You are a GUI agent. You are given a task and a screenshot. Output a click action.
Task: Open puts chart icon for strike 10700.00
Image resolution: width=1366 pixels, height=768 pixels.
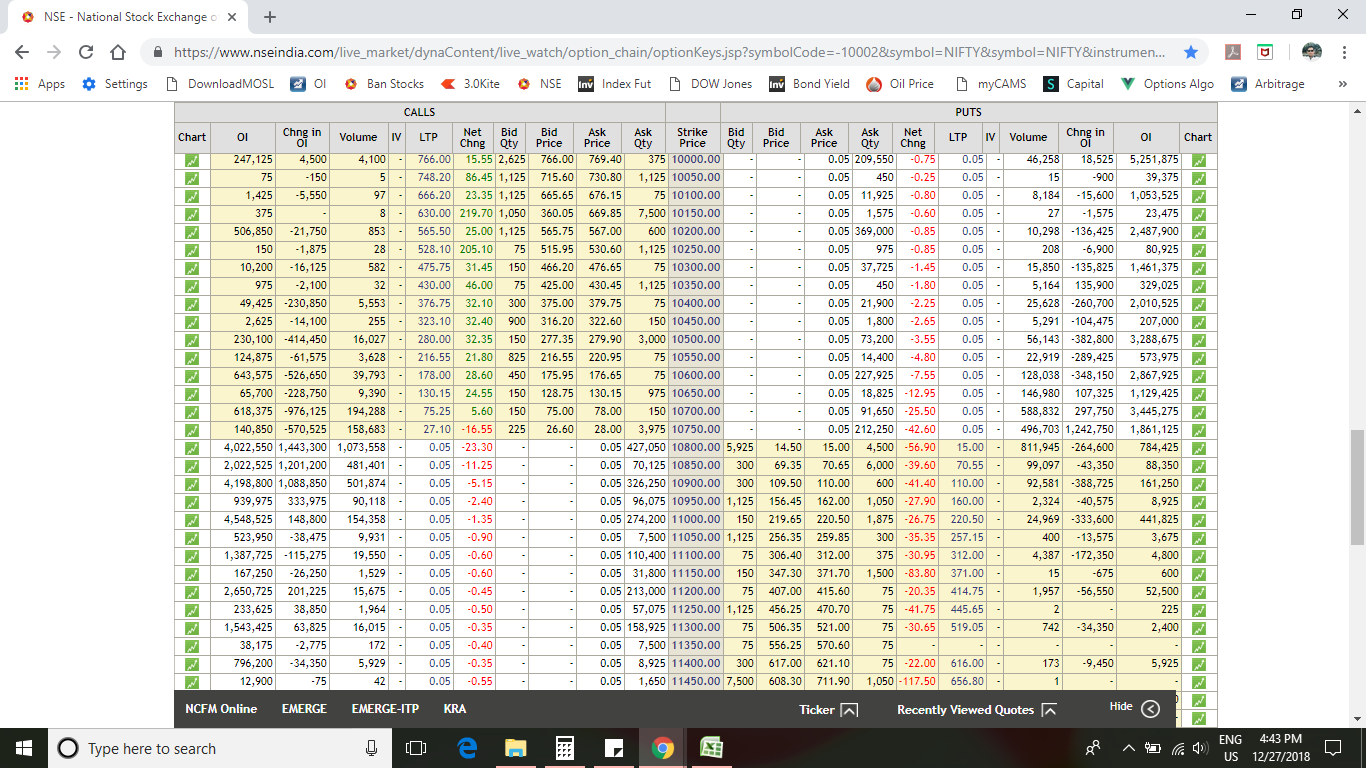point(1198,412)
